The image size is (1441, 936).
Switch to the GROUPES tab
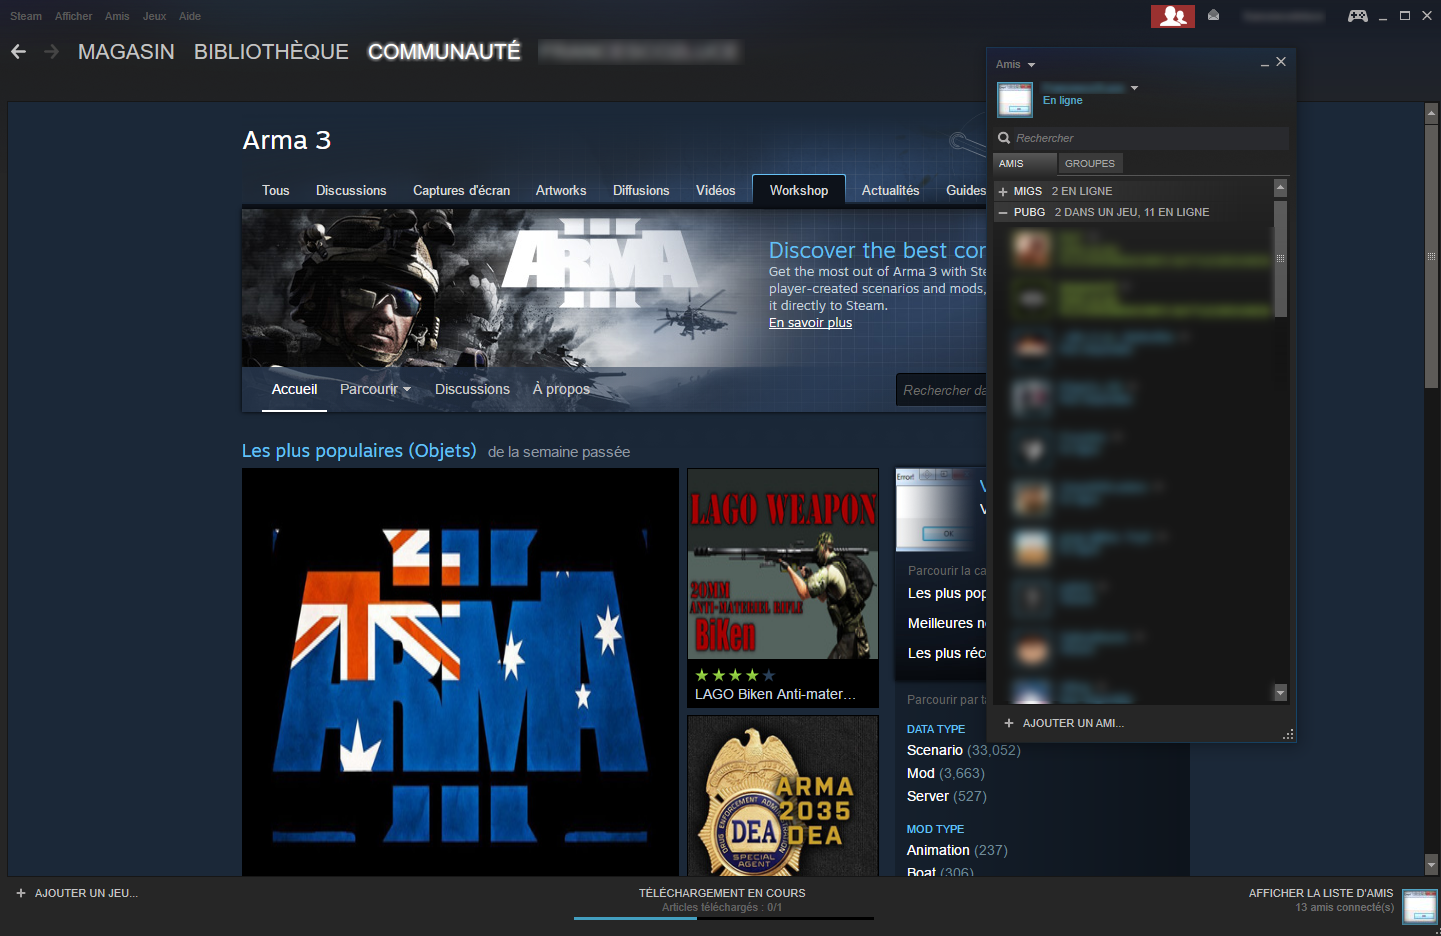pyautogui.click(x=1090, y=163)
